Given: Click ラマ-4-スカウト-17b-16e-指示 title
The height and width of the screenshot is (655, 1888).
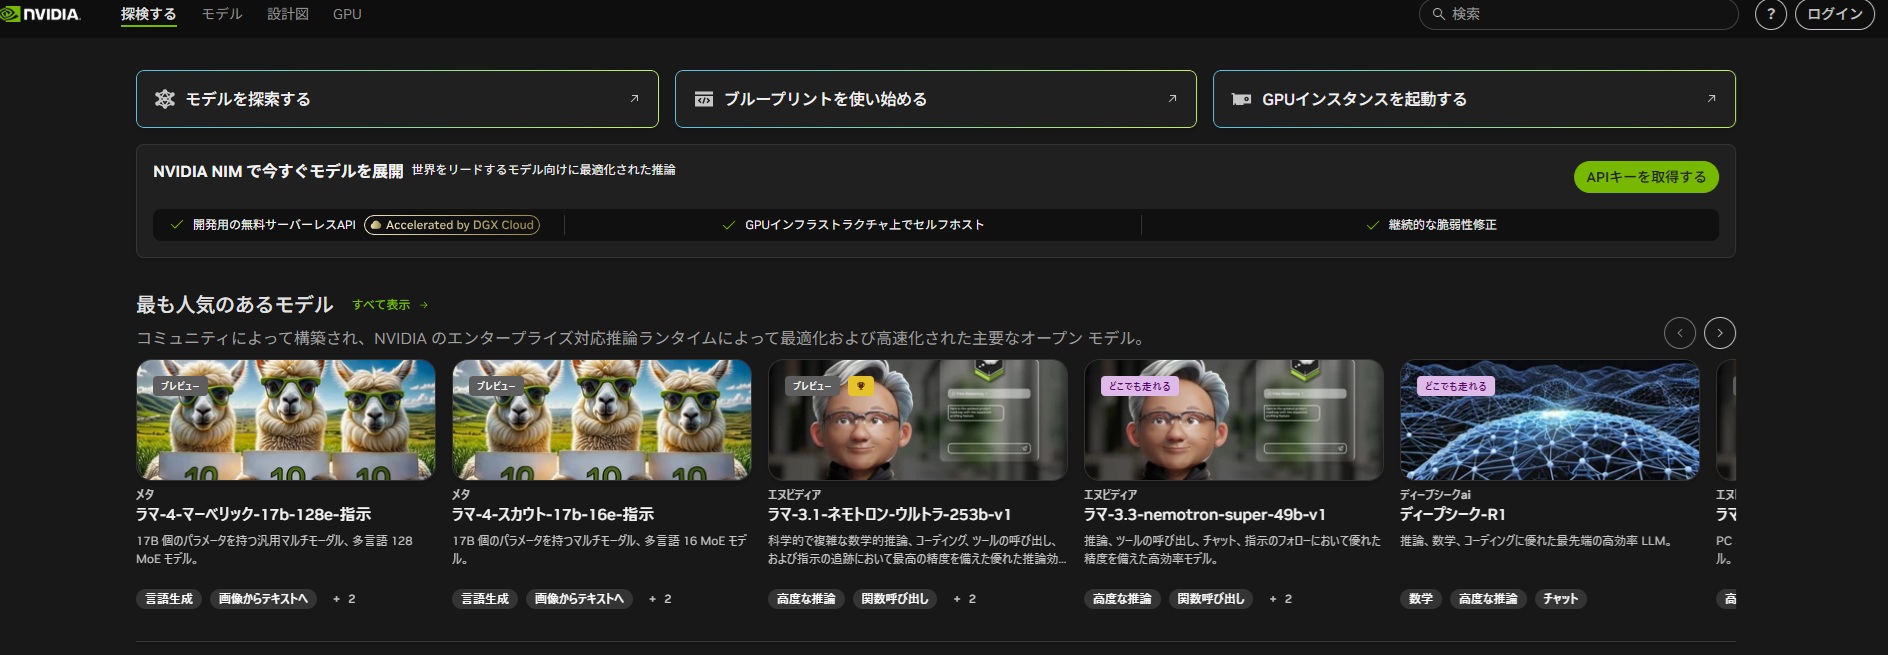Looking at the screenshot, I should click(553, 515).
